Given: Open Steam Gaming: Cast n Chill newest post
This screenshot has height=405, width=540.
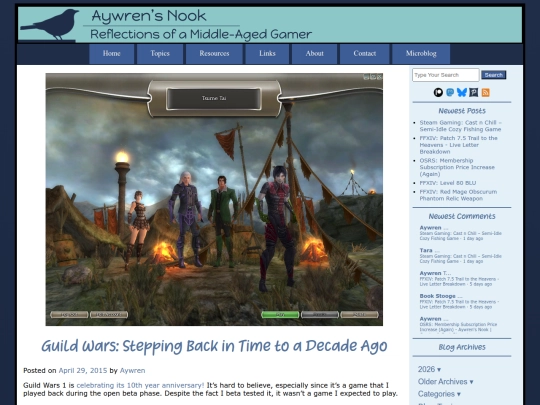Looking at the screenshot, I should pyautogui.click(x=460, y=126).
